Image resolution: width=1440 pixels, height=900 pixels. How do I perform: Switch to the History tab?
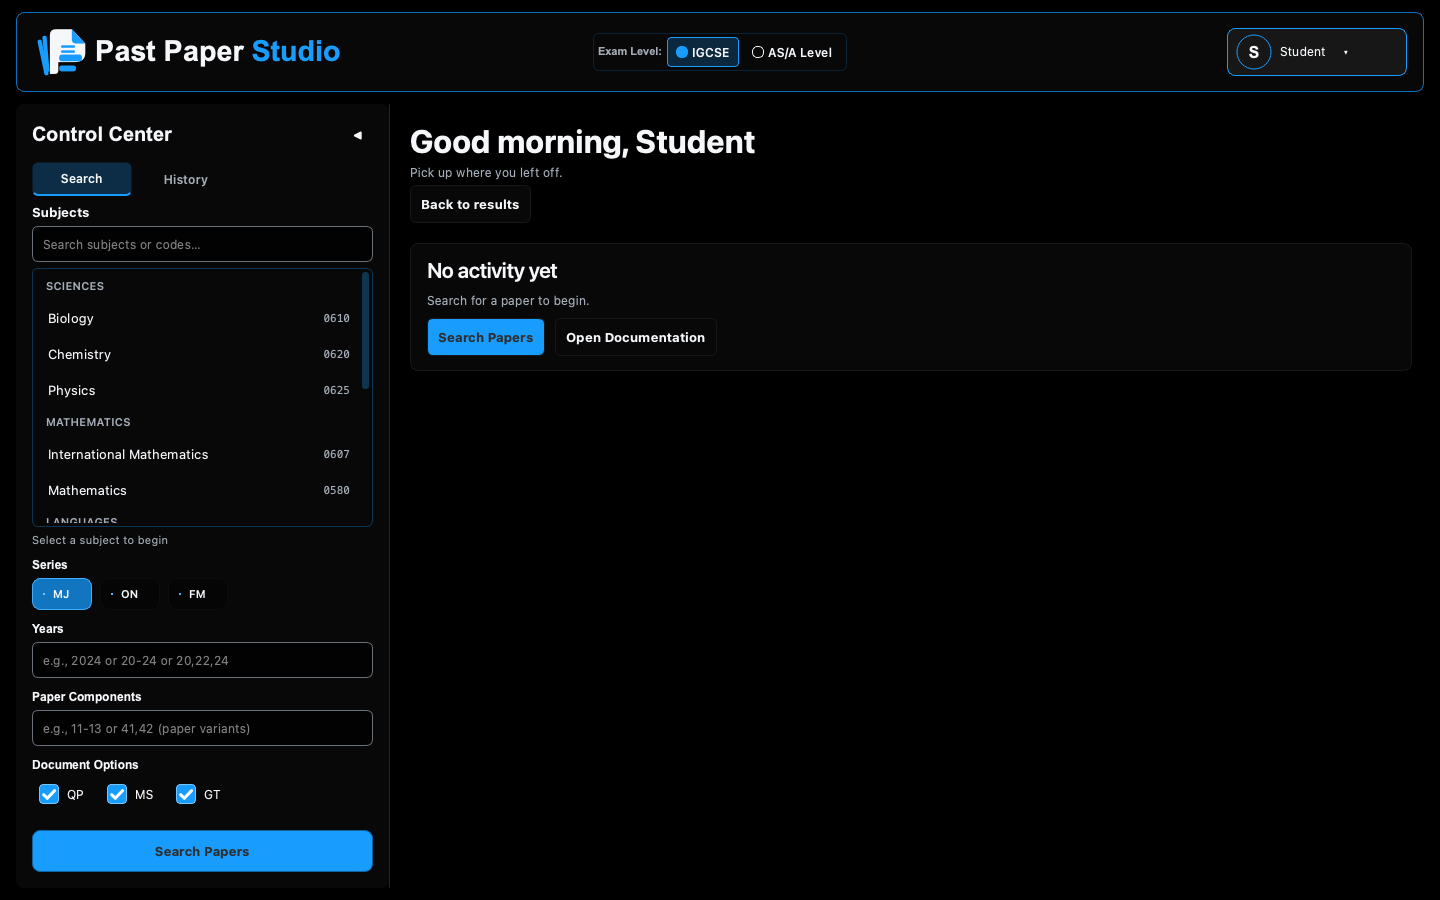pos(186,180)
